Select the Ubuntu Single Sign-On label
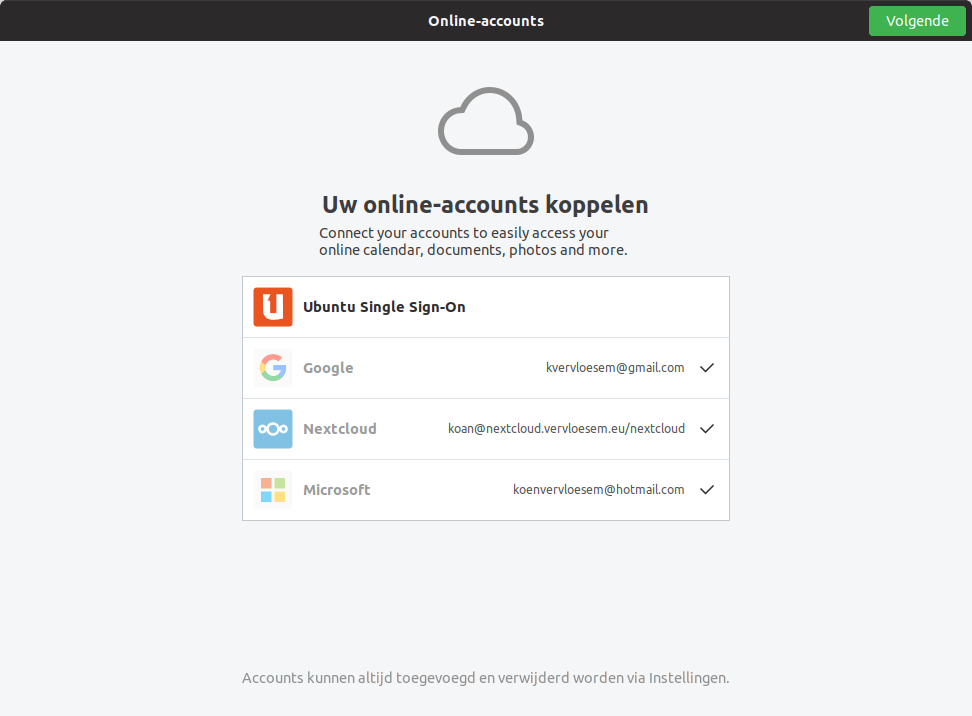The height and width of the screenshot is (716, 972). [384, 307]
